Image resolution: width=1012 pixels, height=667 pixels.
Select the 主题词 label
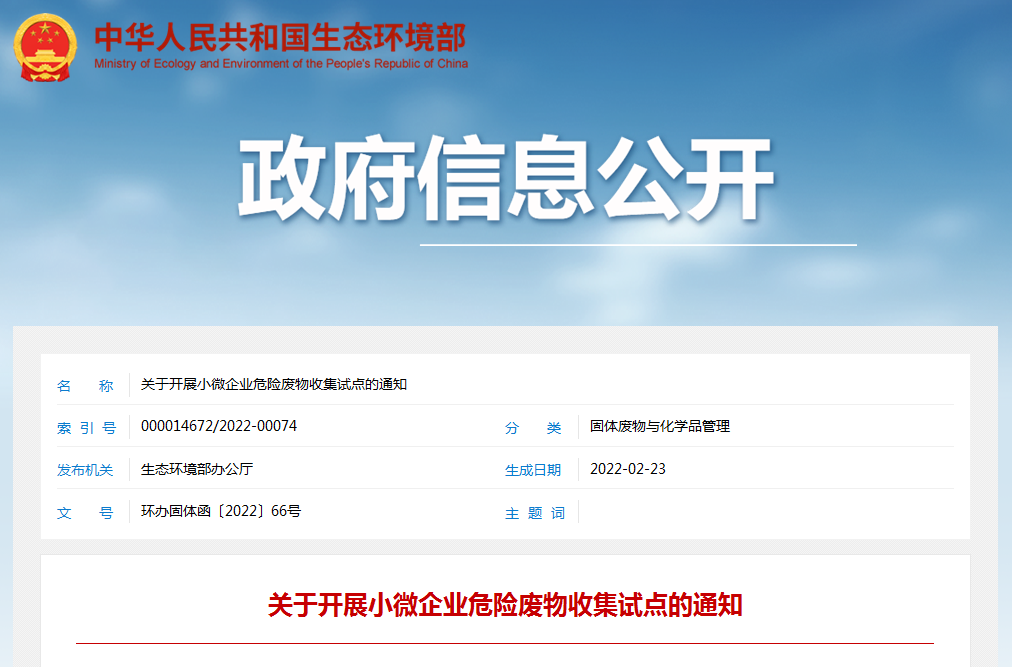(x=535, y=513)
